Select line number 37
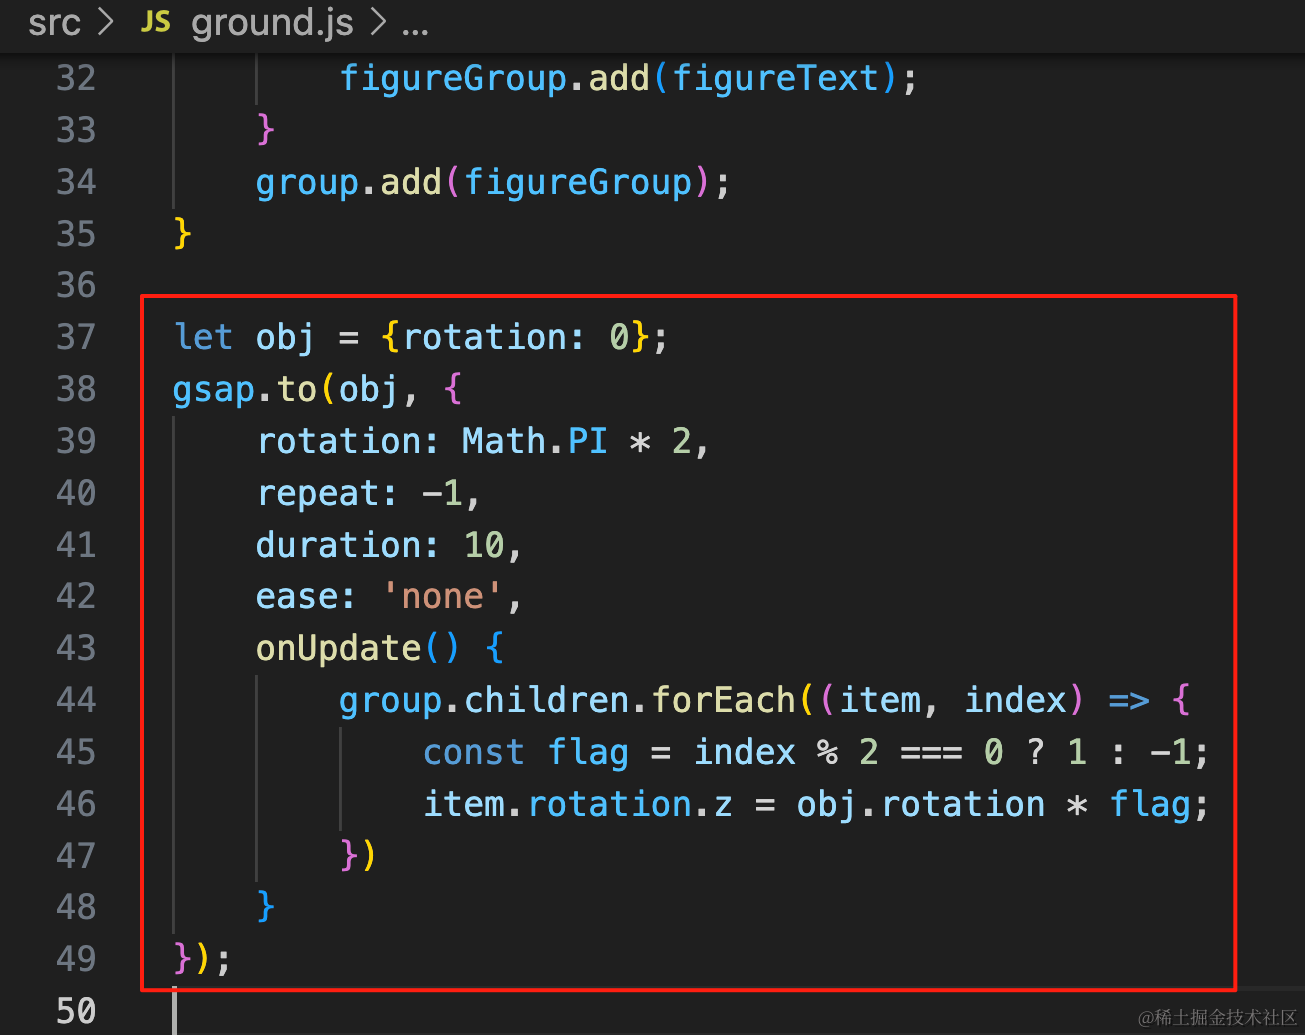 click(76, 337)
